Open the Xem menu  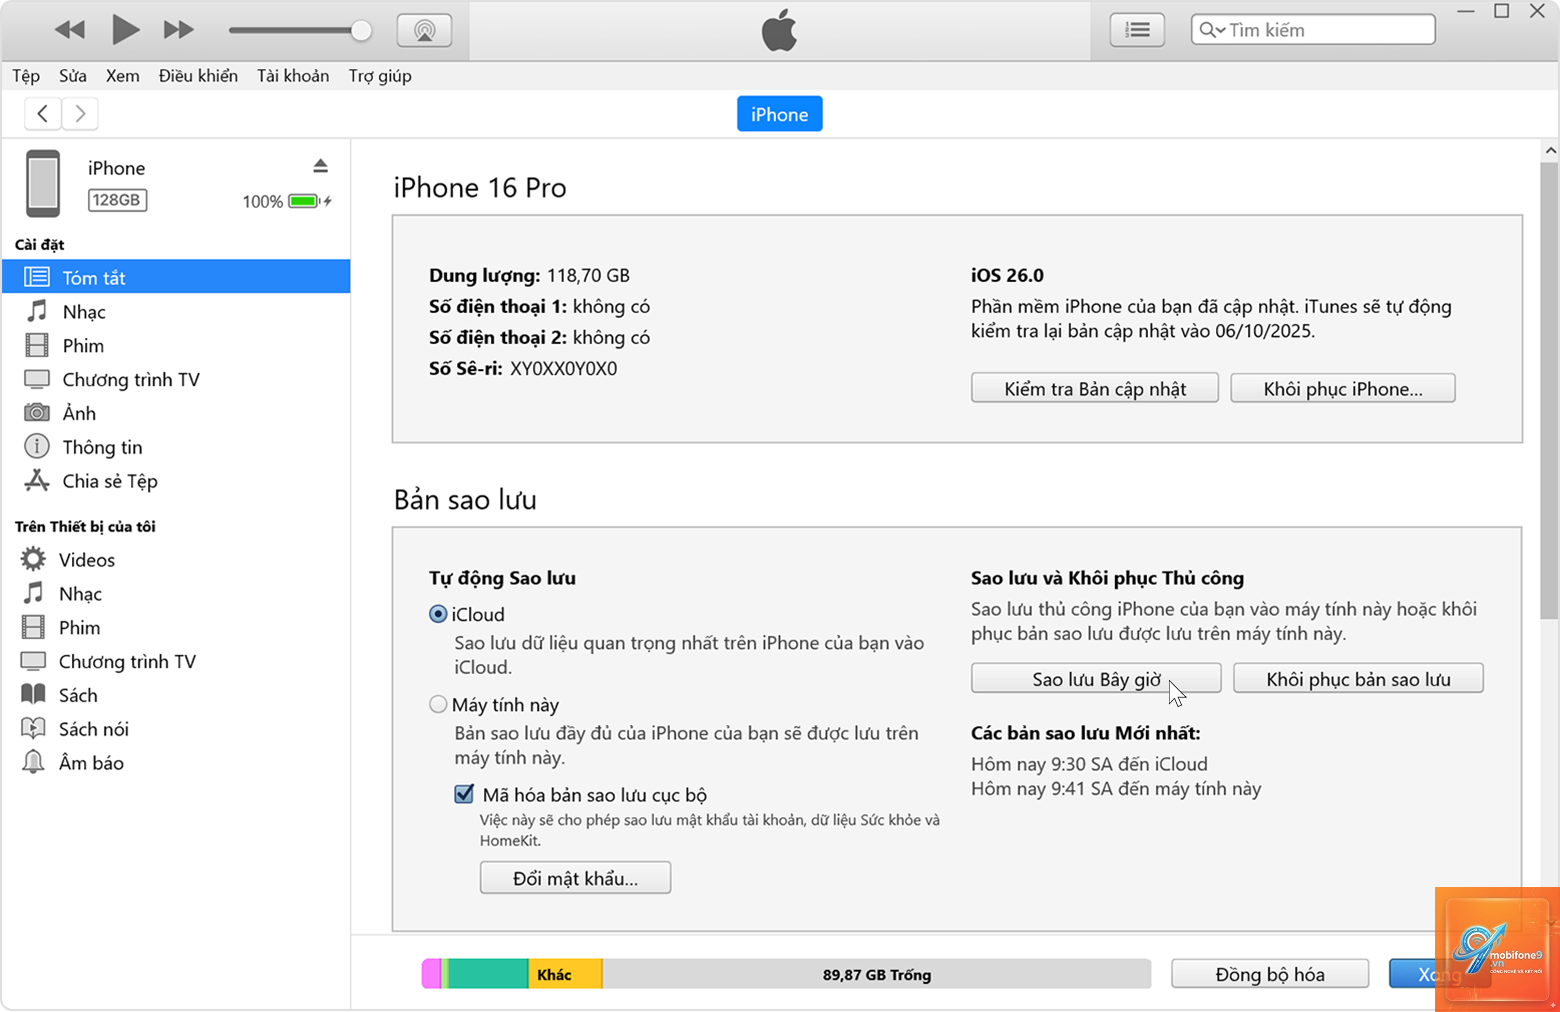coord(123,76)
